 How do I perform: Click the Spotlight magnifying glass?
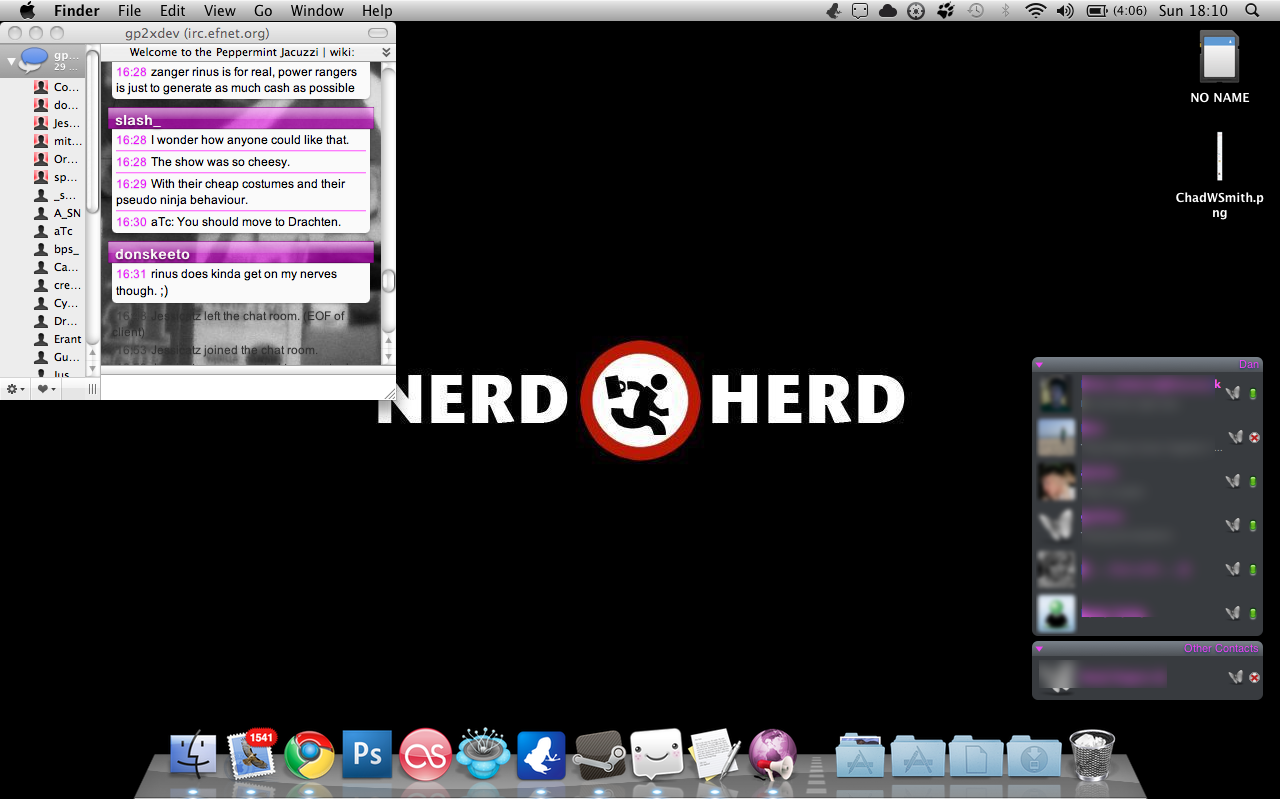click(1252, 11)
